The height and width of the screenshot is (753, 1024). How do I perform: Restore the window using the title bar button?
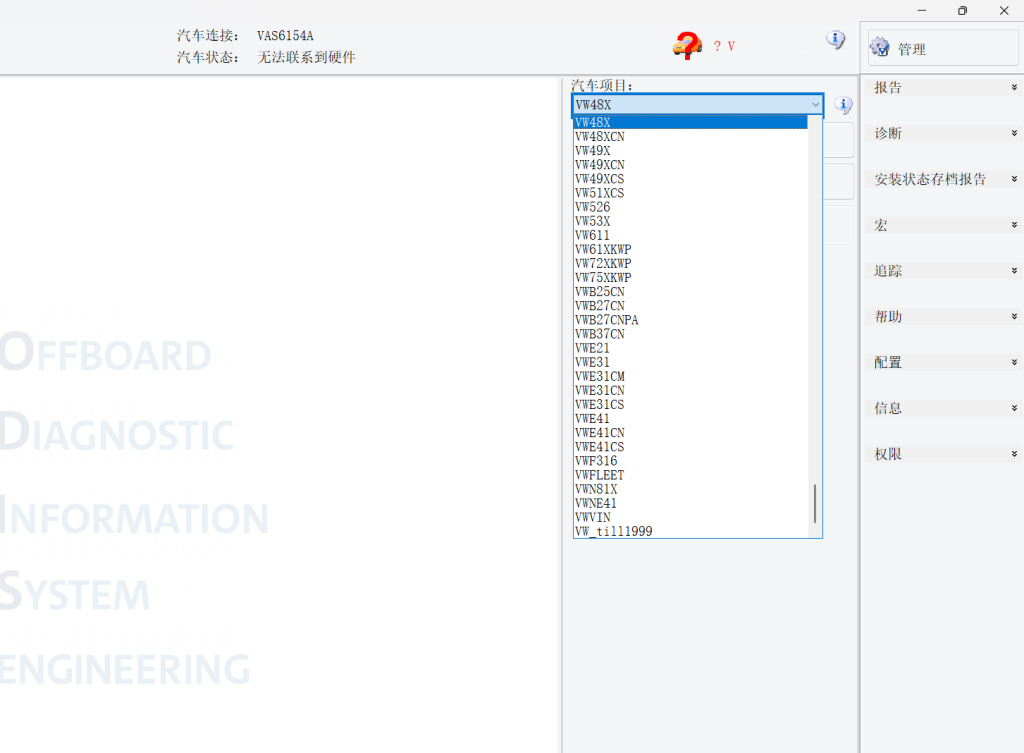[x=962, y=11]
